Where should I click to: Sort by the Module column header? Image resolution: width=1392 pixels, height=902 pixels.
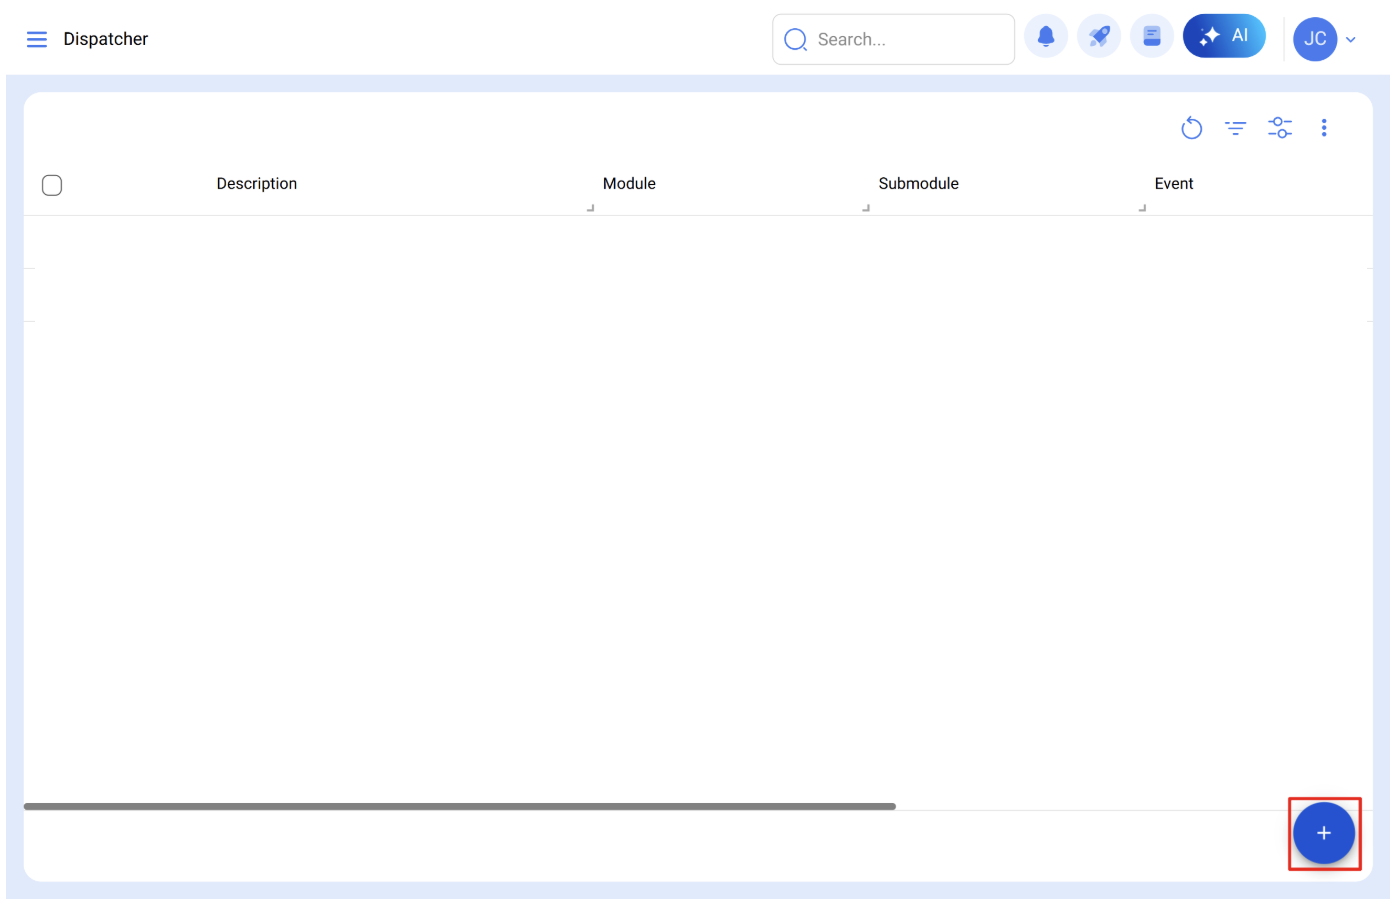pos(629,184)
